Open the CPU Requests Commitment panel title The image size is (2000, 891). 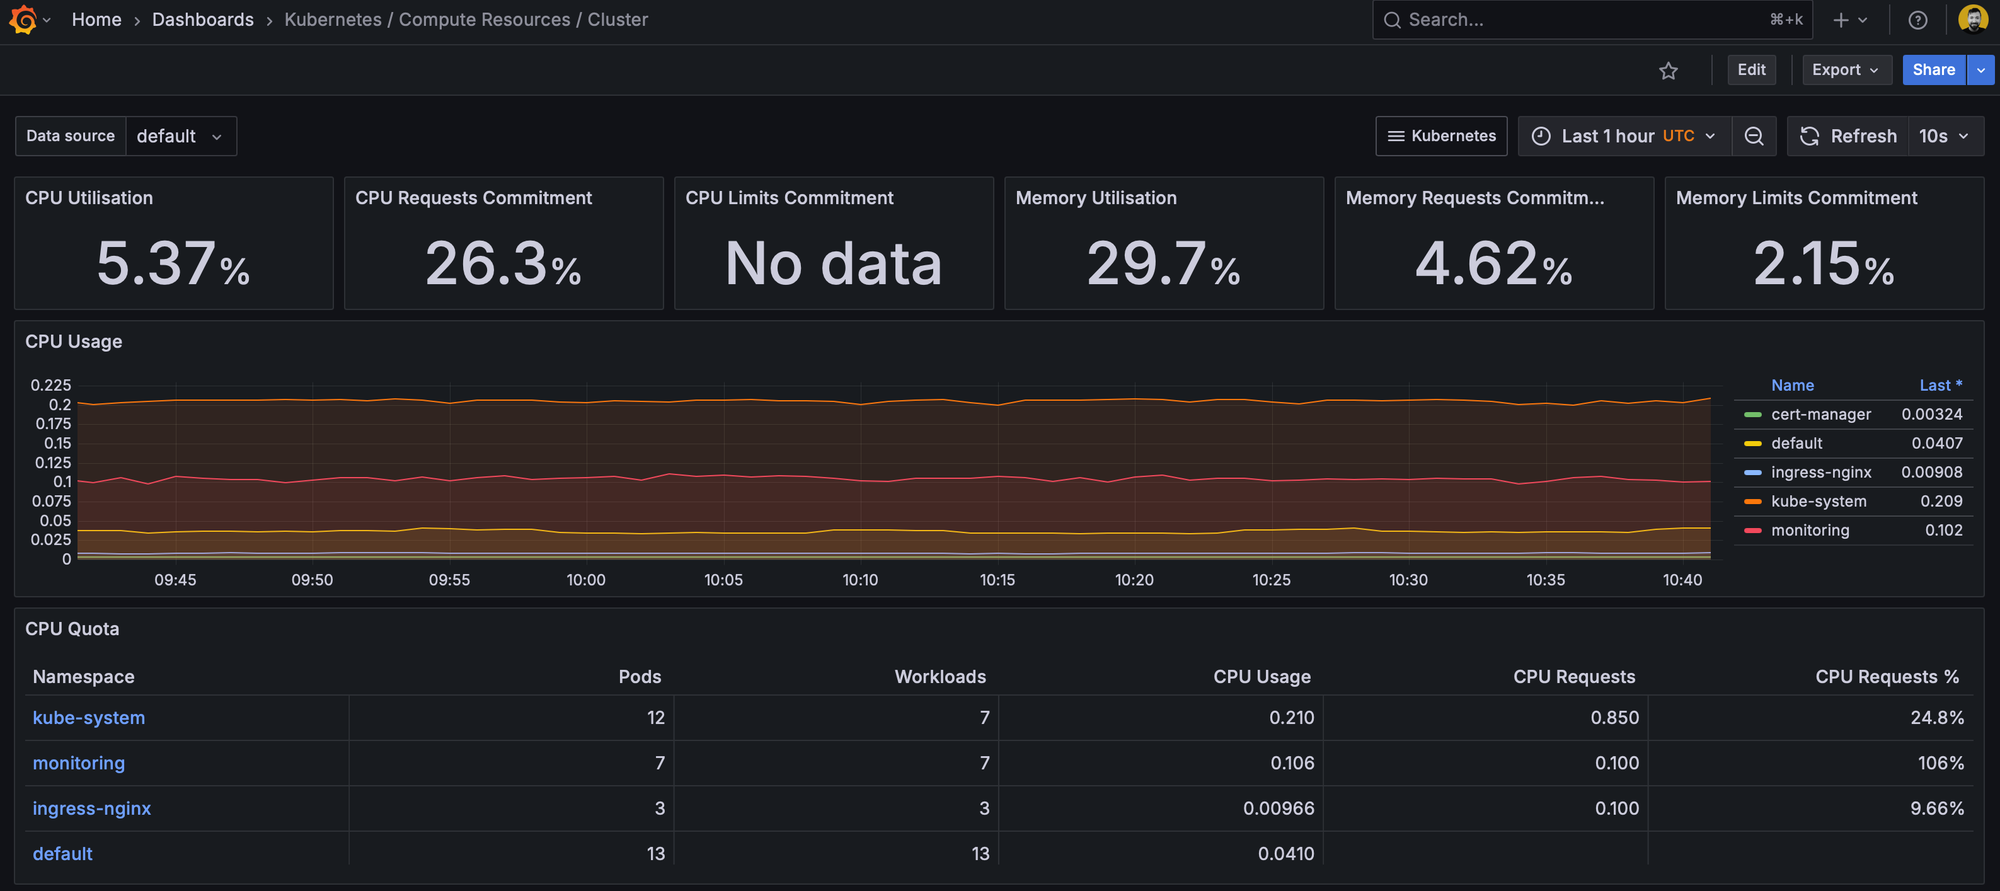[474, 198]
